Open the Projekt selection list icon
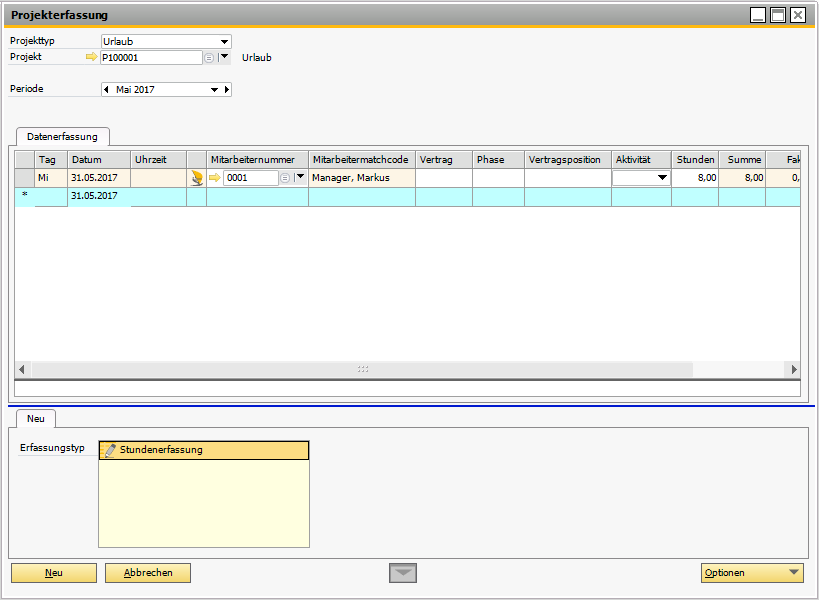Screen dimensions: 819x600 [209, 58]
